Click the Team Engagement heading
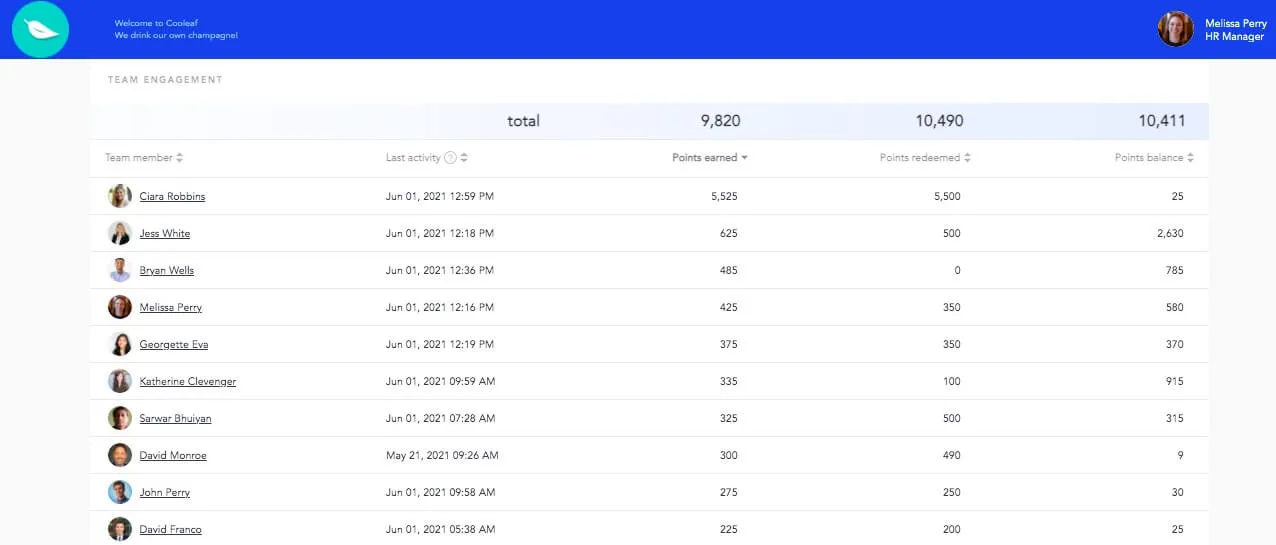The height and width of the screenshot is (545, 1276). pyautogui.click(x=165, y=80)
